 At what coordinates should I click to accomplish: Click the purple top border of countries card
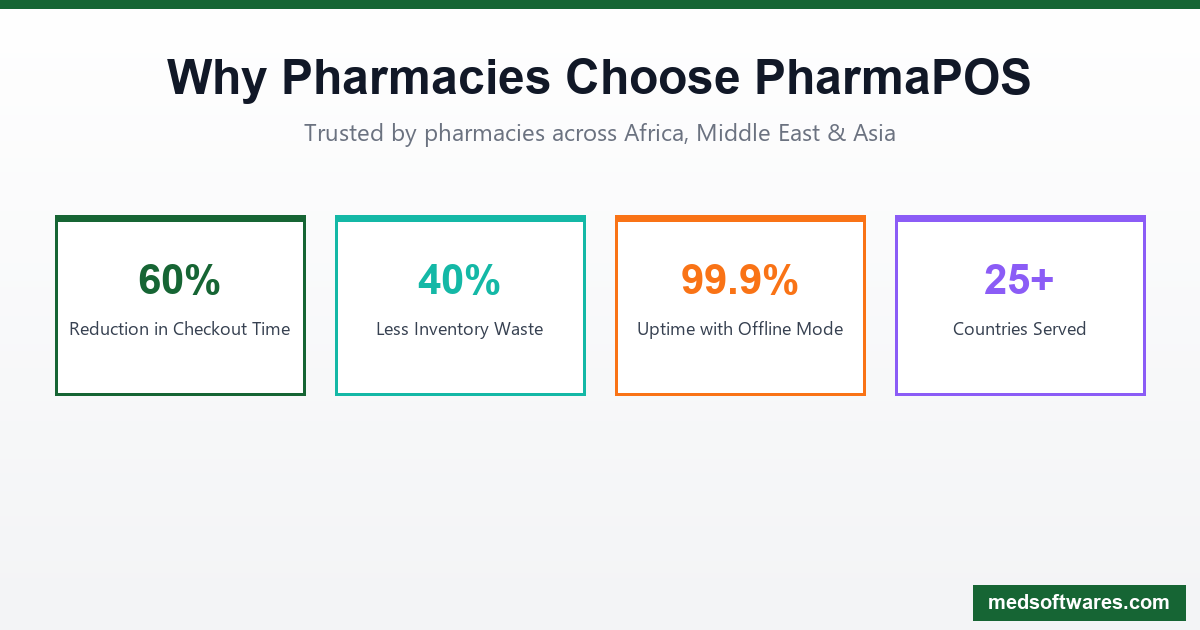1020,218
